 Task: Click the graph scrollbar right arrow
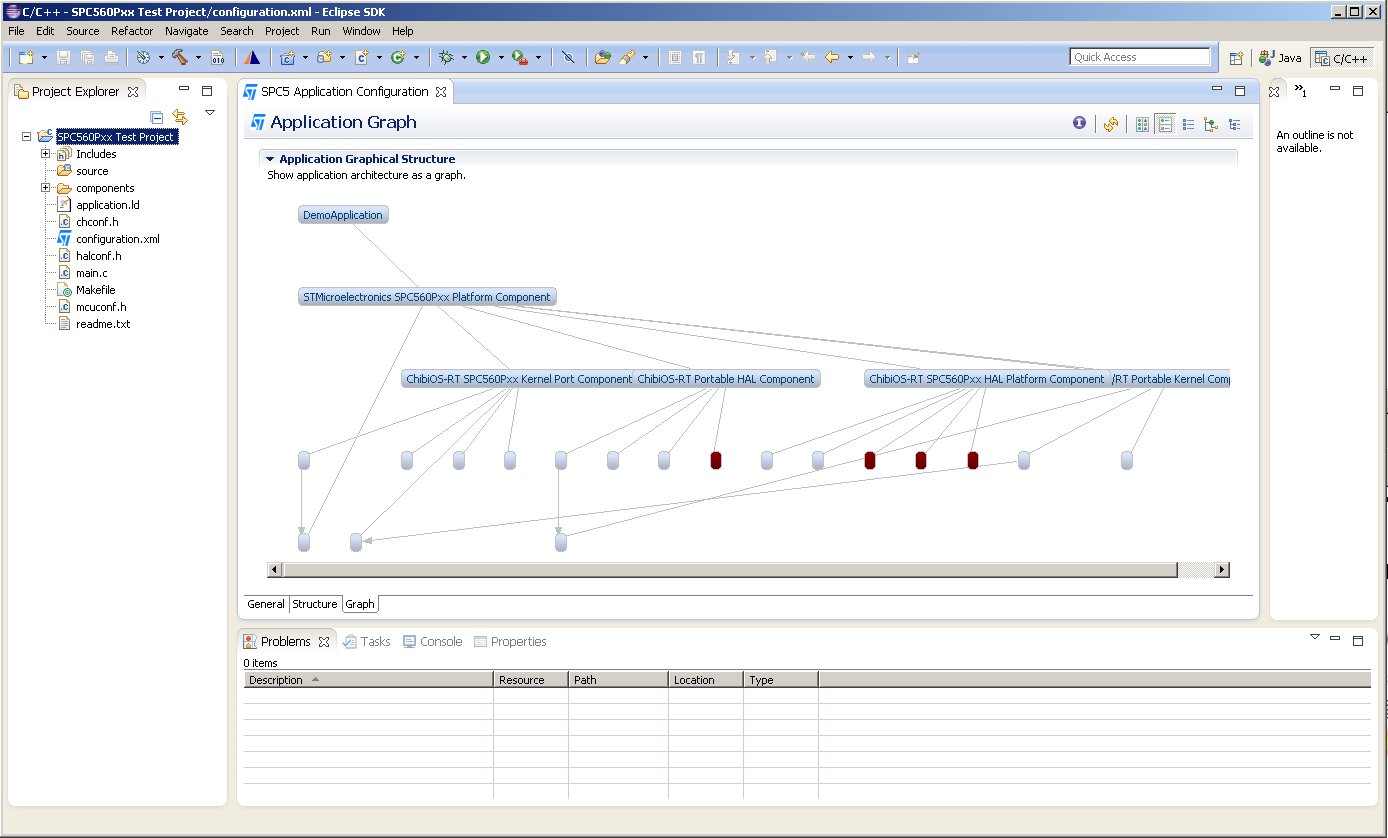click(1221, 570)
